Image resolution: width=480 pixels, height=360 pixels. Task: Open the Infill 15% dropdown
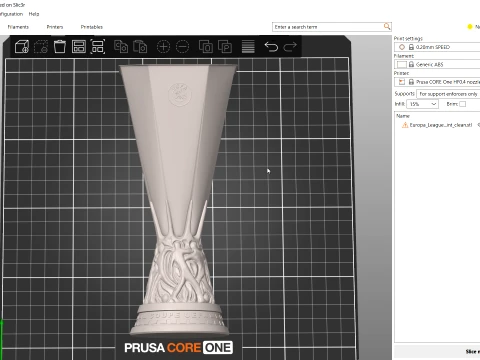click(x=422, y=104)
